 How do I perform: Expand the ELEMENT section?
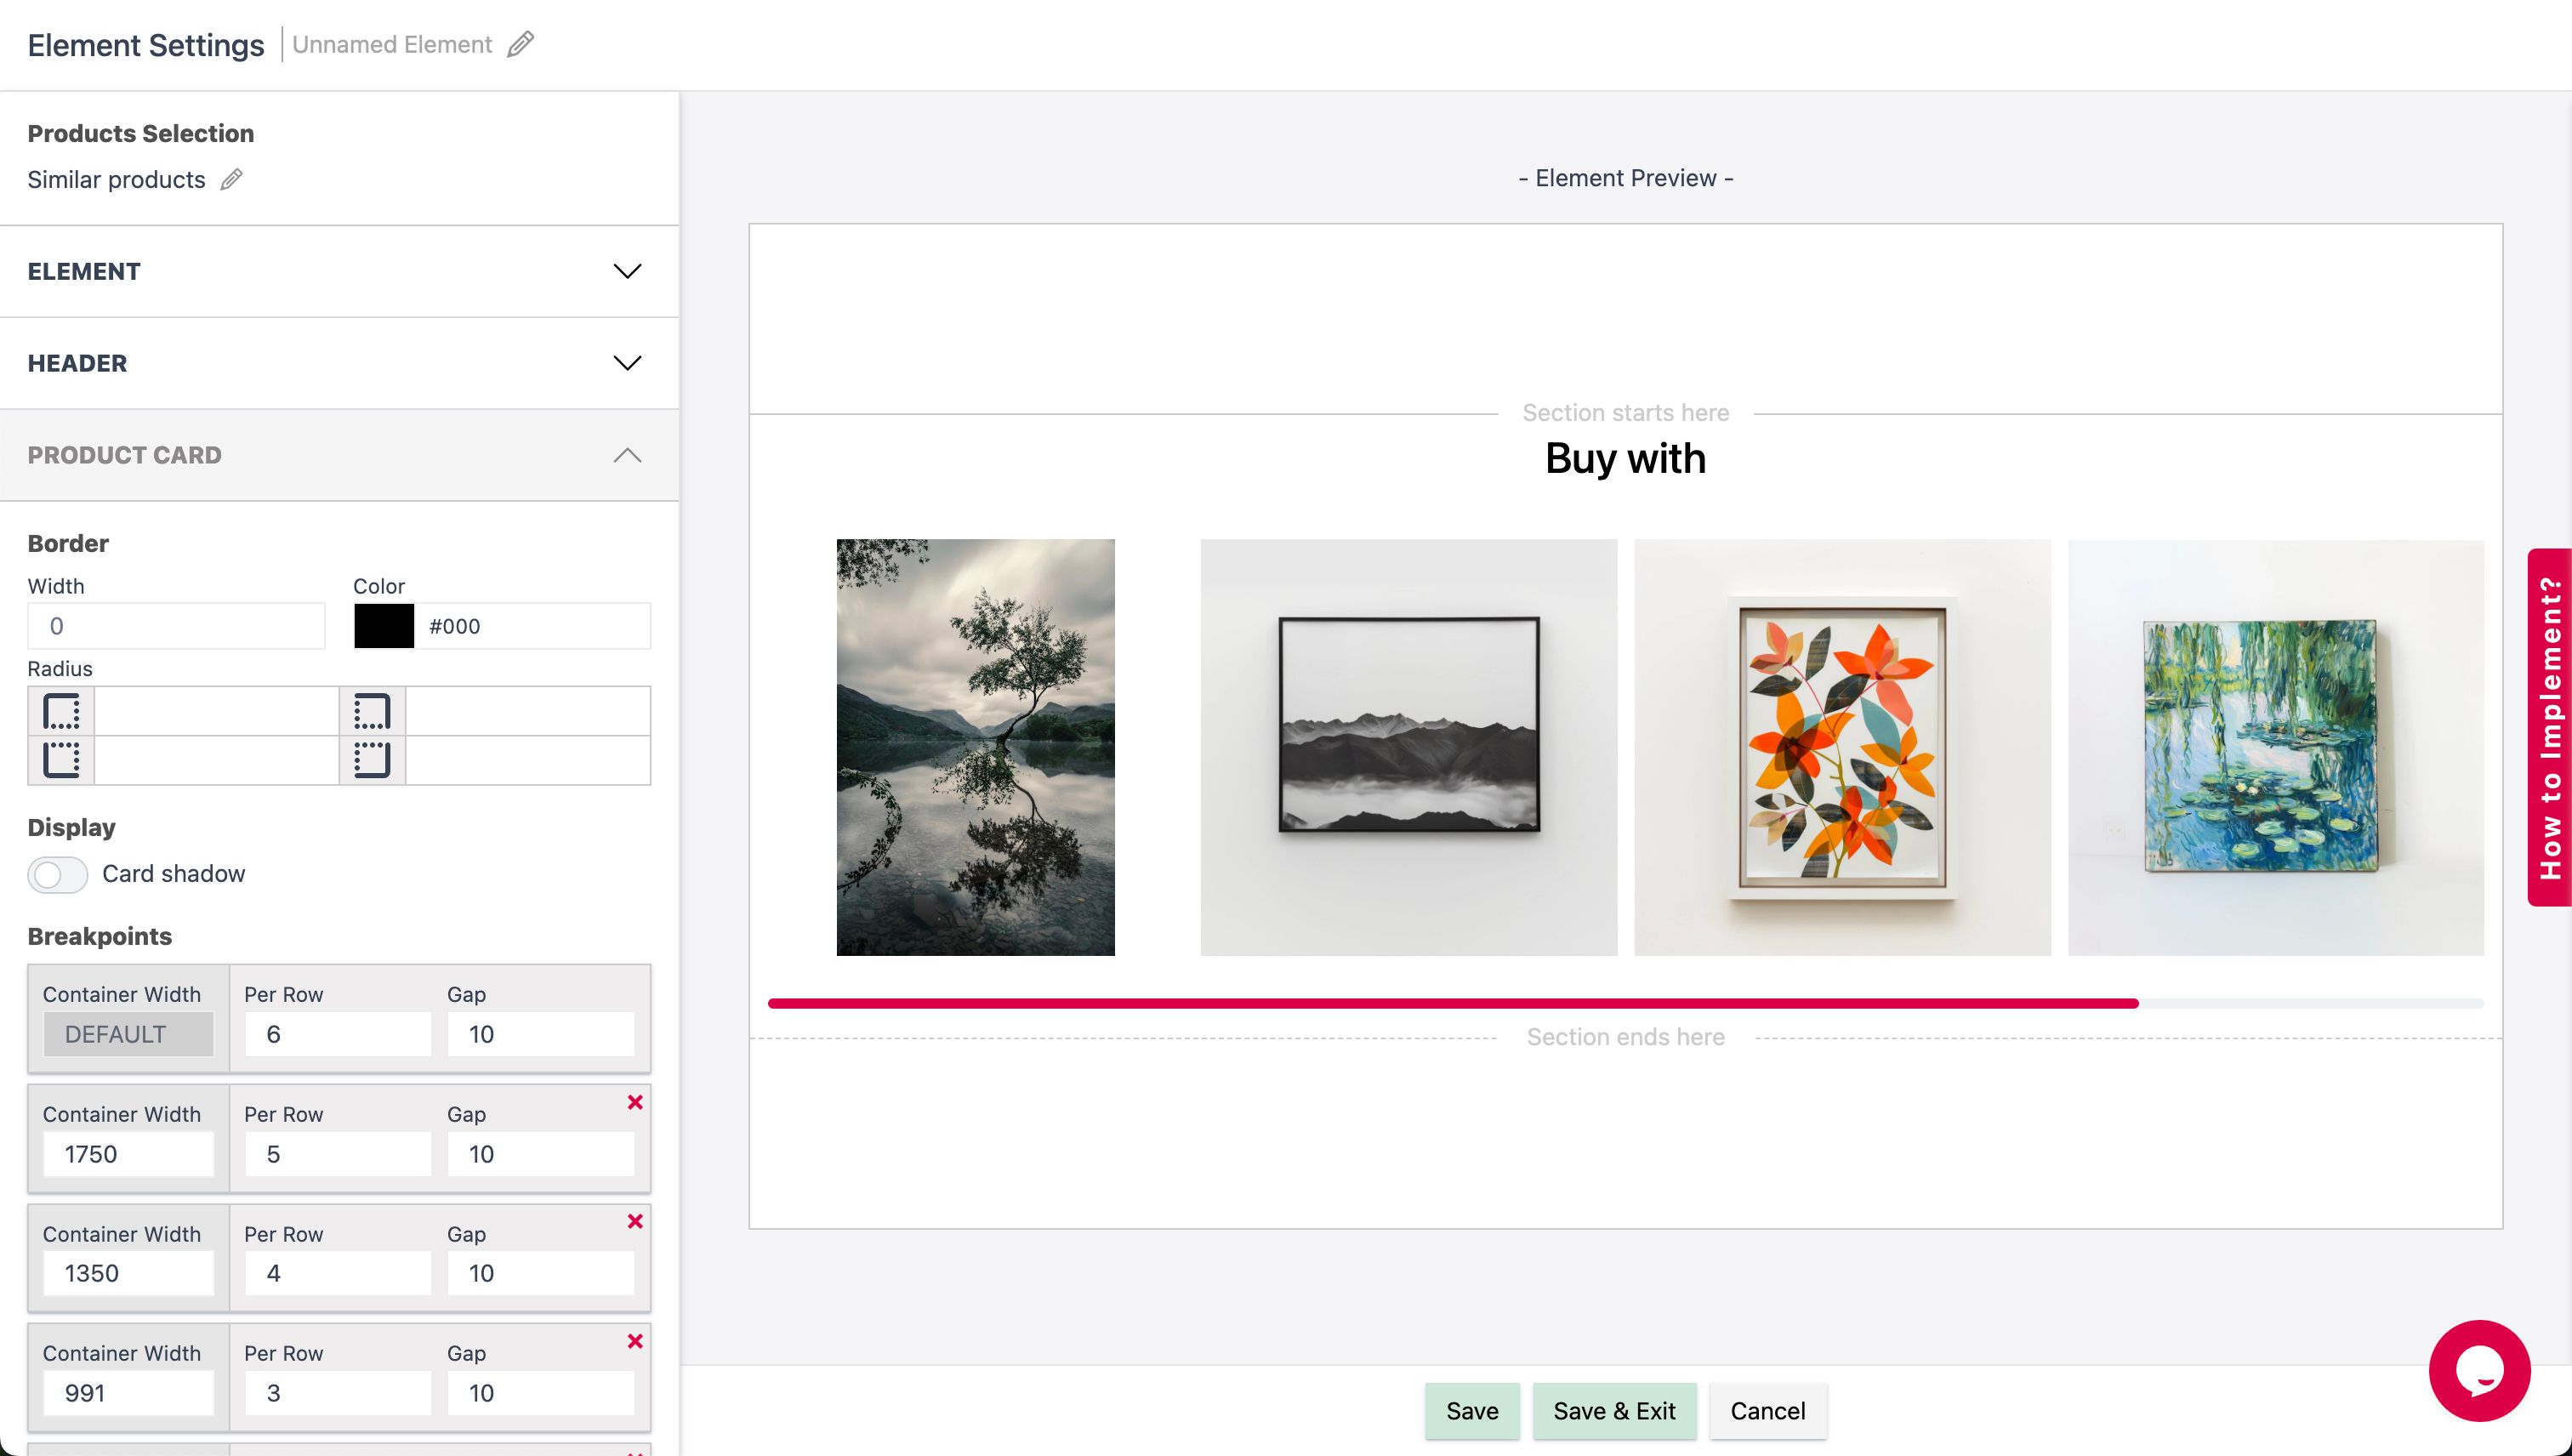(627, 272)
